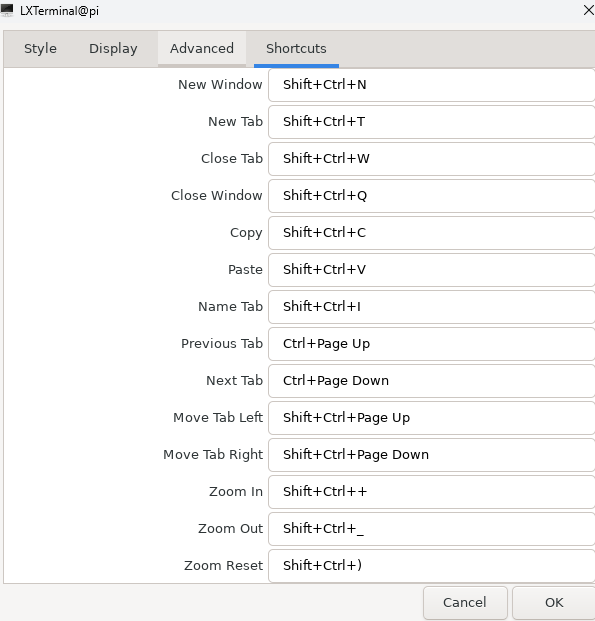
Task: Click the "Zoom In" label
Action: [x=236, y=491]
